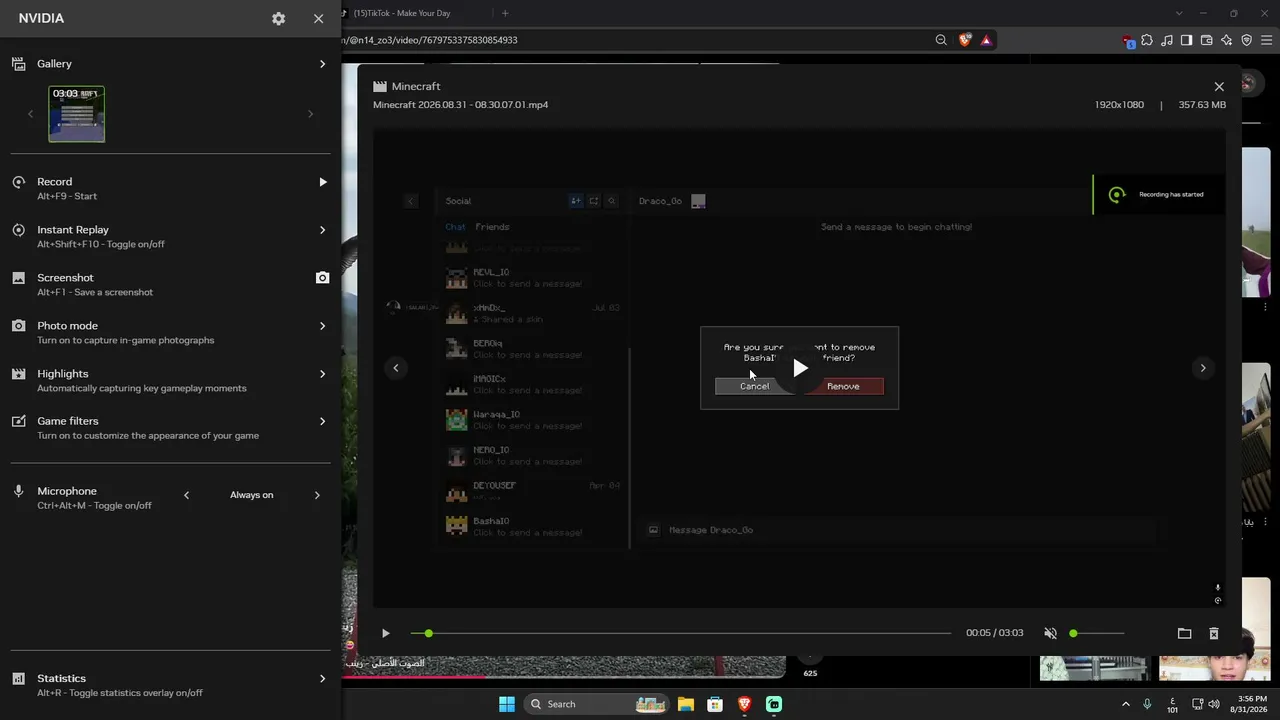The image size is (1280, 720).
Task: Expand Photo mode options
Action: [322, 326]
